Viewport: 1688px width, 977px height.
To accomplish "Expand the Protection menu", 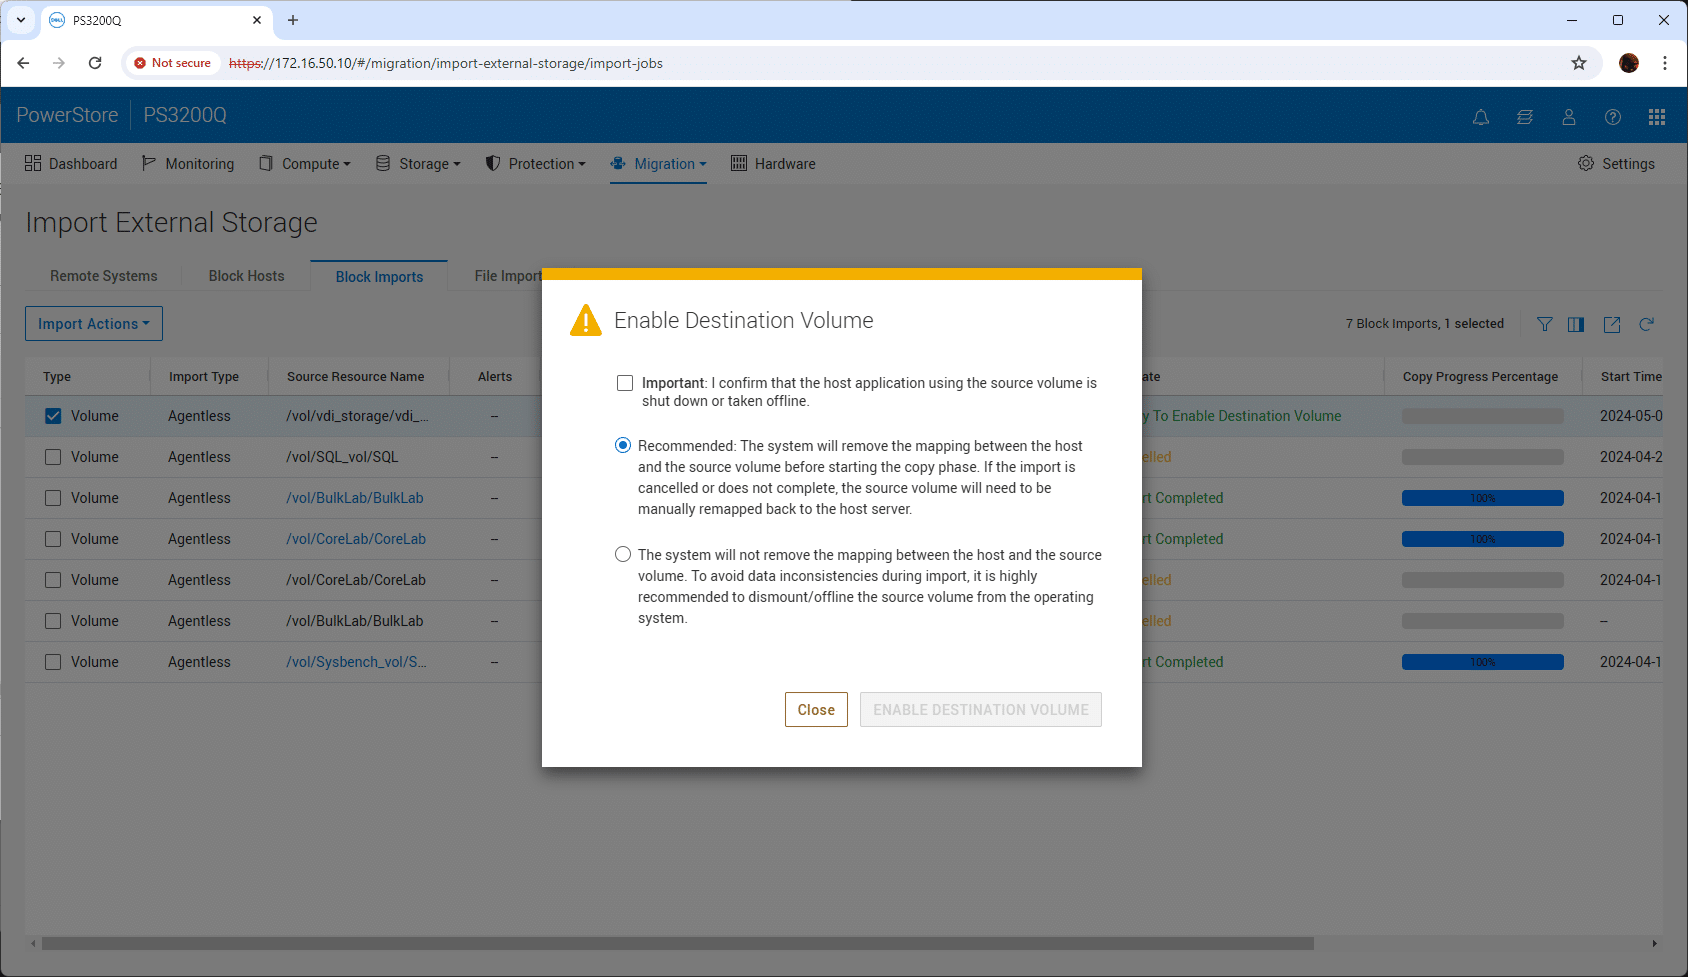I will point(535,163).
